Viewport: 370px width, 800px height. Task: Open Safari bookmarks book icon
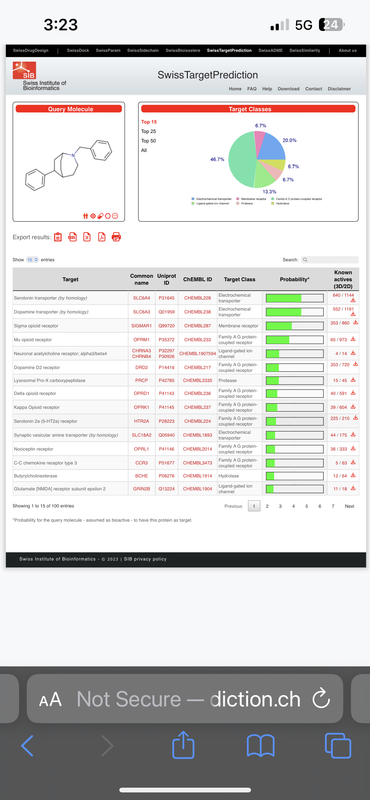261,746
